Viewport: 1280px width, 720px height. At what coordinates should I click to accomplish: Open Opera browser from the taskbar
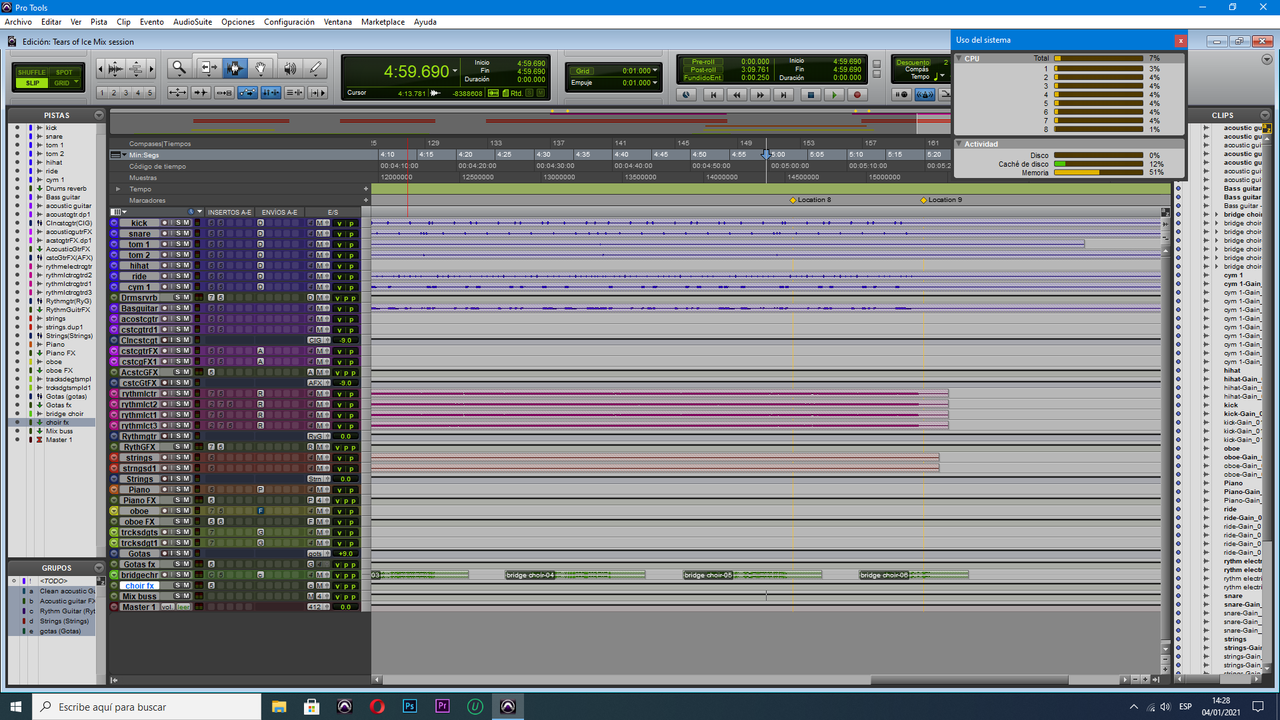[377, 706]
